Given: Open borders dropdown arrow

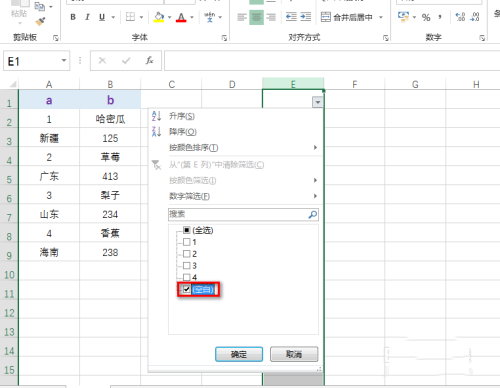Looking at the screenshot, I should pos(141,17).
